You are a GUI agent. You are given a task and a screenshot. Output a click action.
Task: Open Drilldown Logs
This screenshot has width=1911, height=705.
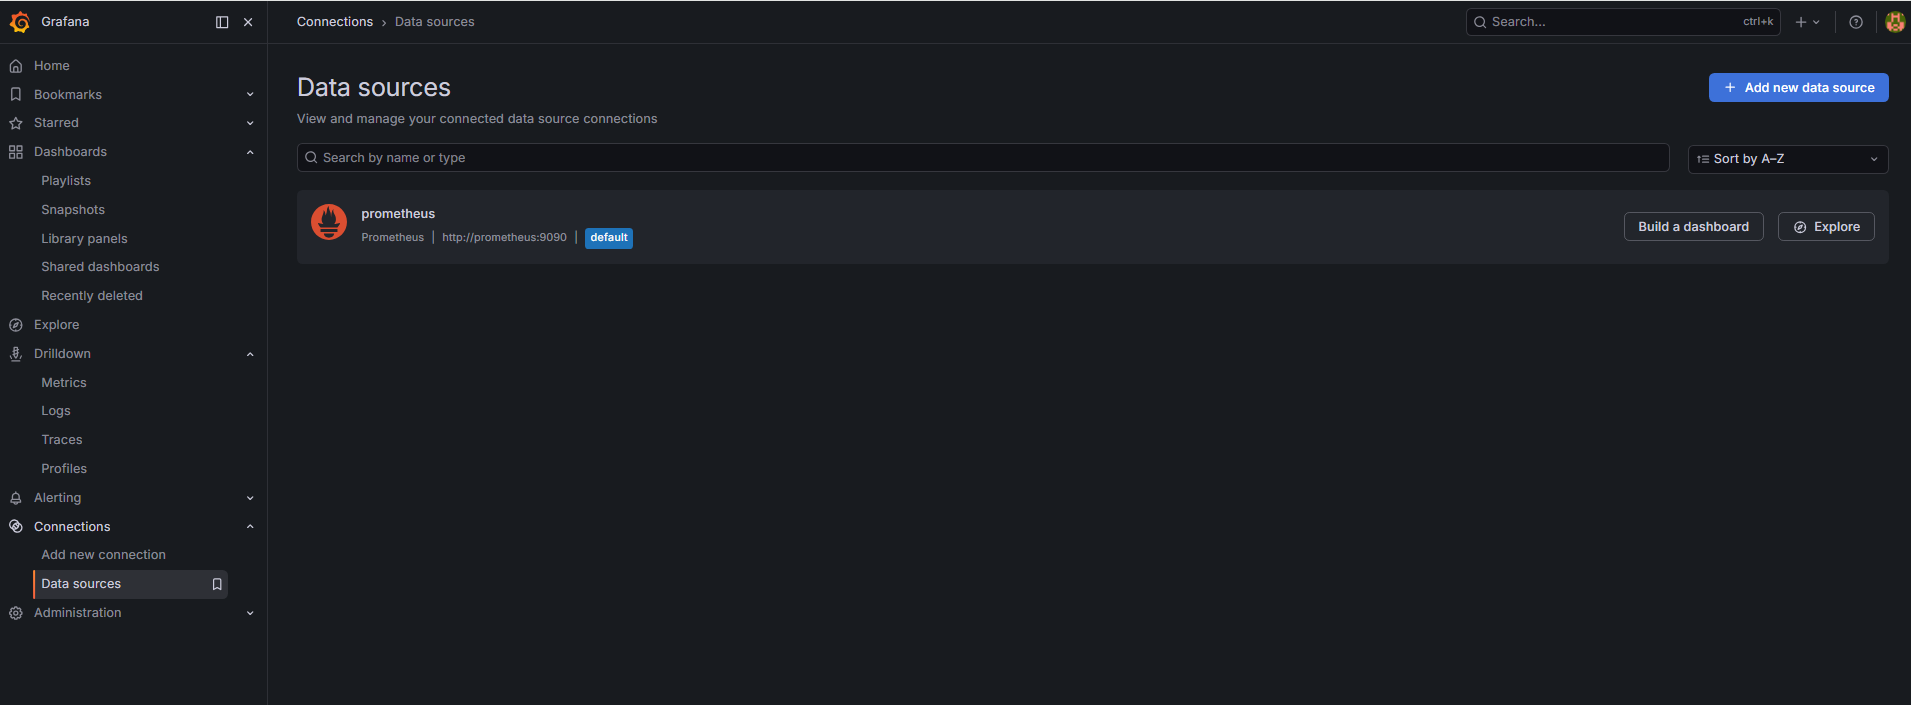(x=56, y=411)
